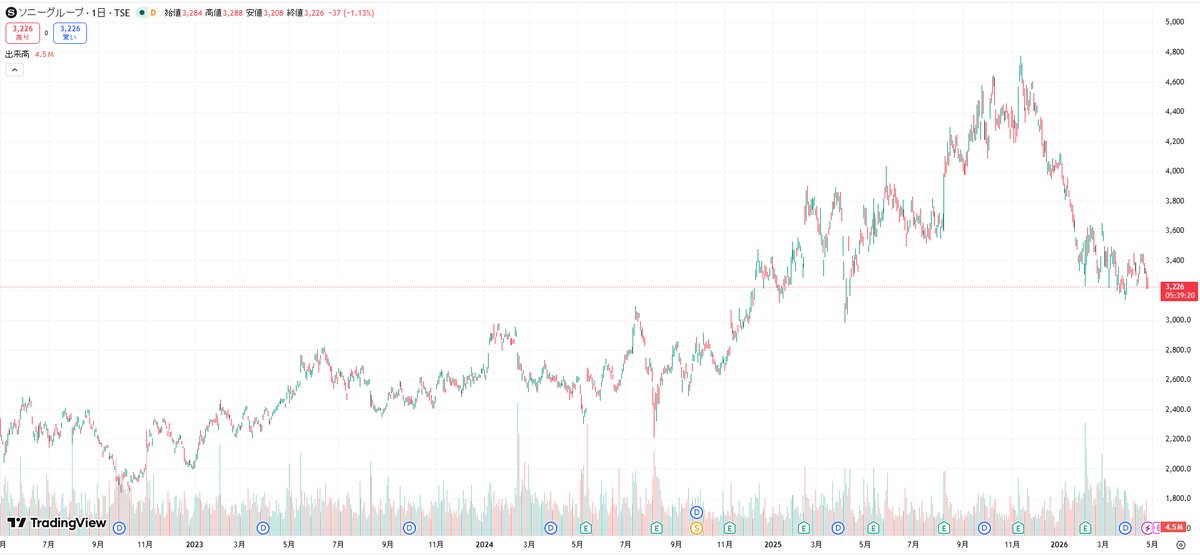Click the dividend marker at October 2025
The height and width of the screenshot is (556, 1200).
tap(984, 527)
